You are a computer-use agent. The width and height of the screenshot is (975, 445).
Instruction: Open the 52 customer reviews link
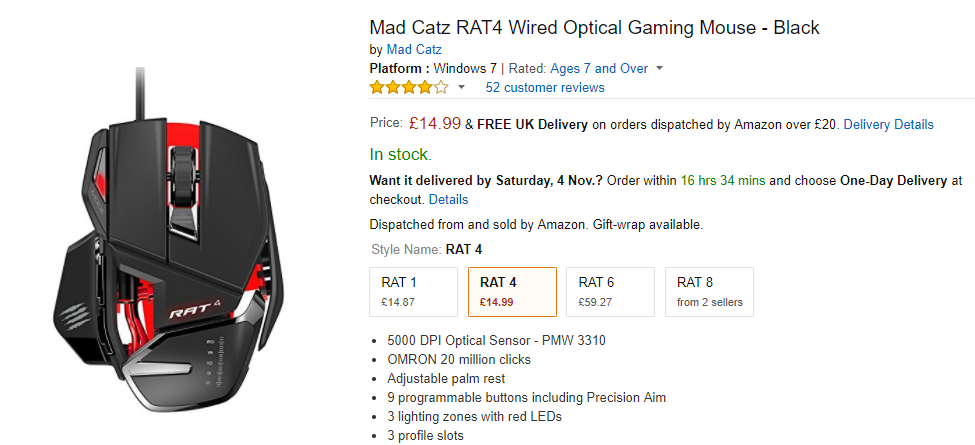coord(545,87)
